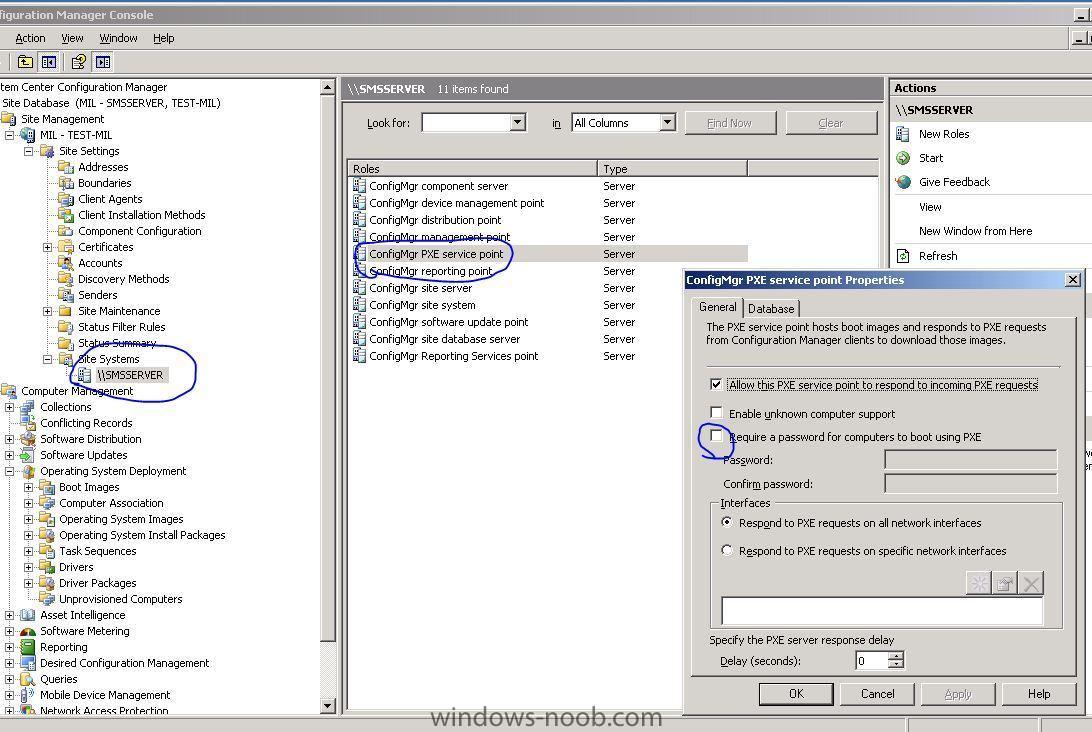1092x732 pixels.
Task: Open the Help menu
Action: coord(164,38)
